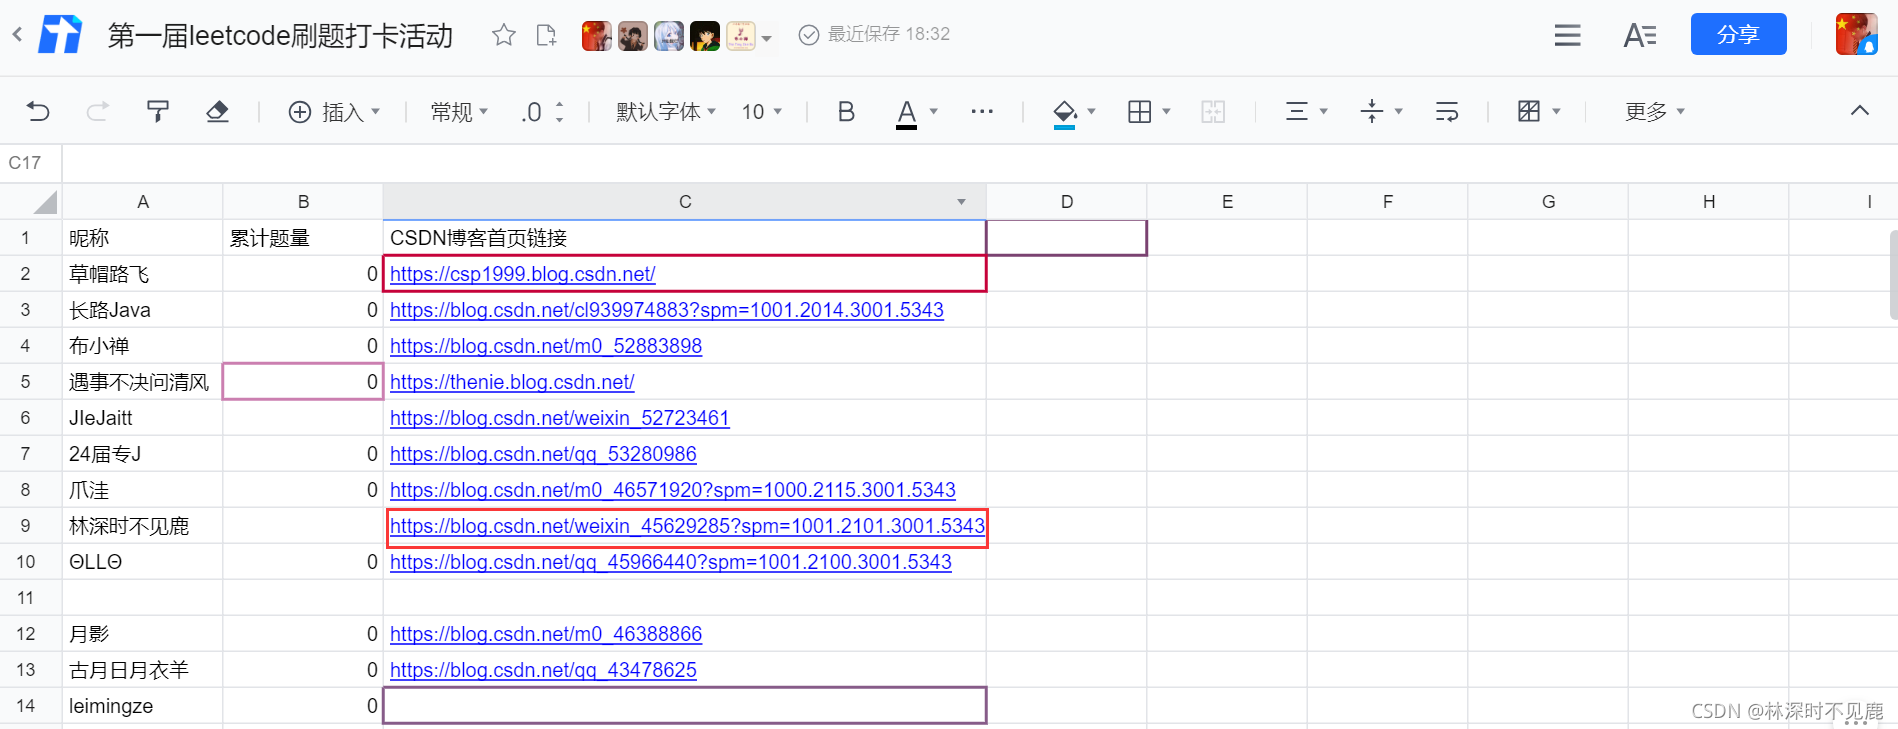
Task: Go back with the top-left arrow
Action: tap(17, 35)
